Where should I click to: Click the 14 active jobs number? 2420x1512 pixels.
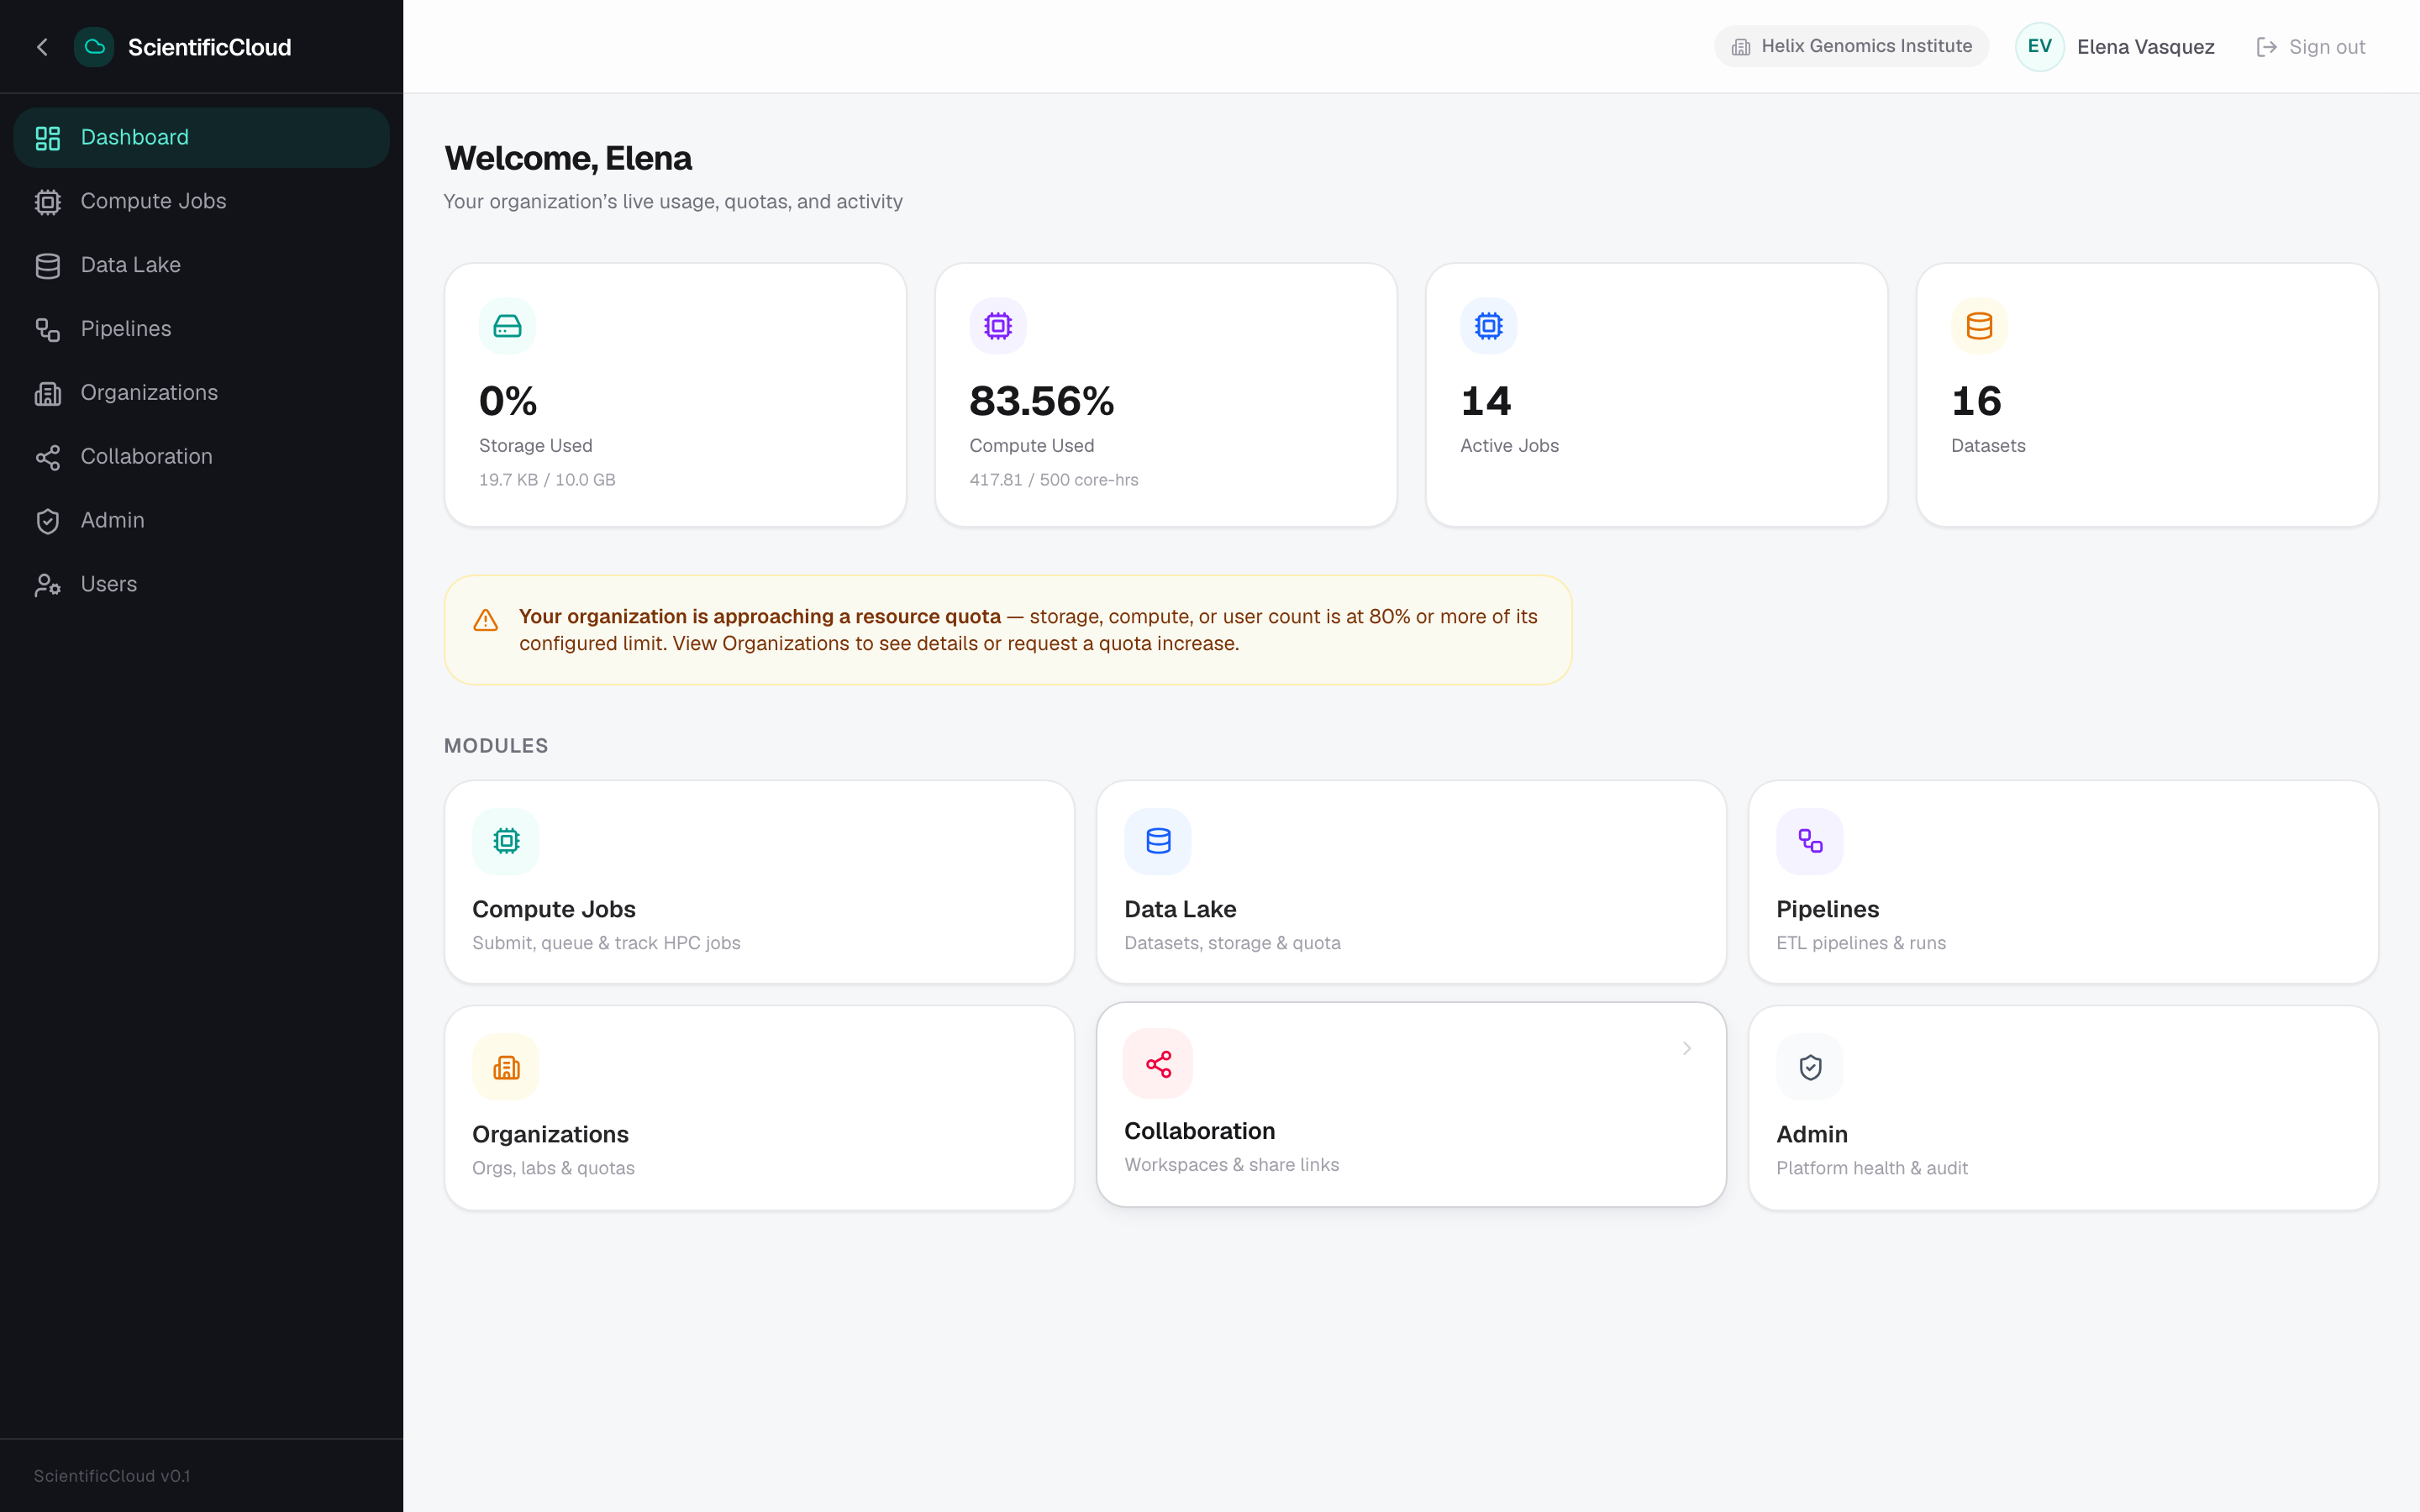pos(1486,401)
